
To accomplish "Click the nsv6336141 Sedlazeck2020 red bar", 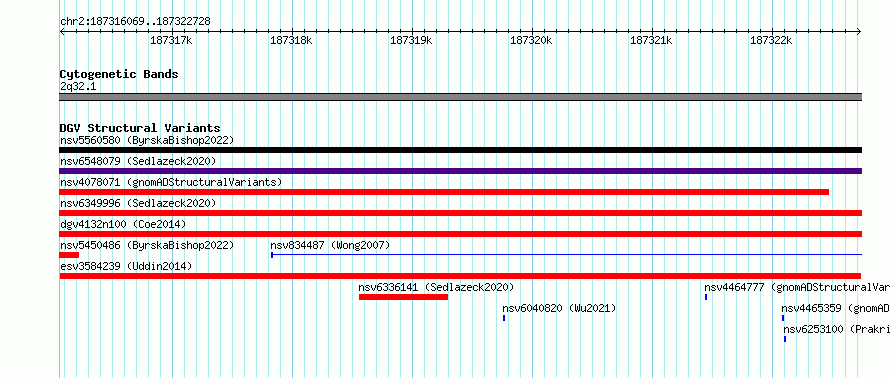I will (404, 297).
